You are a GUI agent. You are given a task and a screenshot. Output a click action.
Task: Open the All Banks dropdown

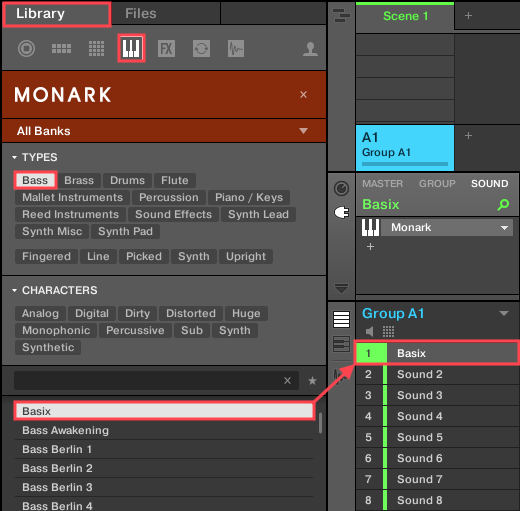[303, 131]
